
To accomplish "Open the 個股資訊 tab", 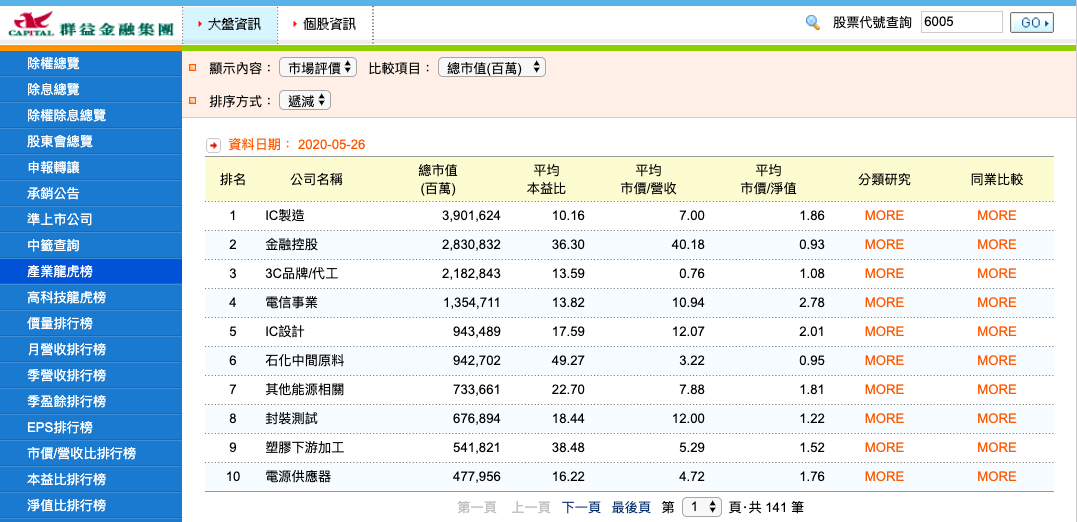I will pos(325,24).
